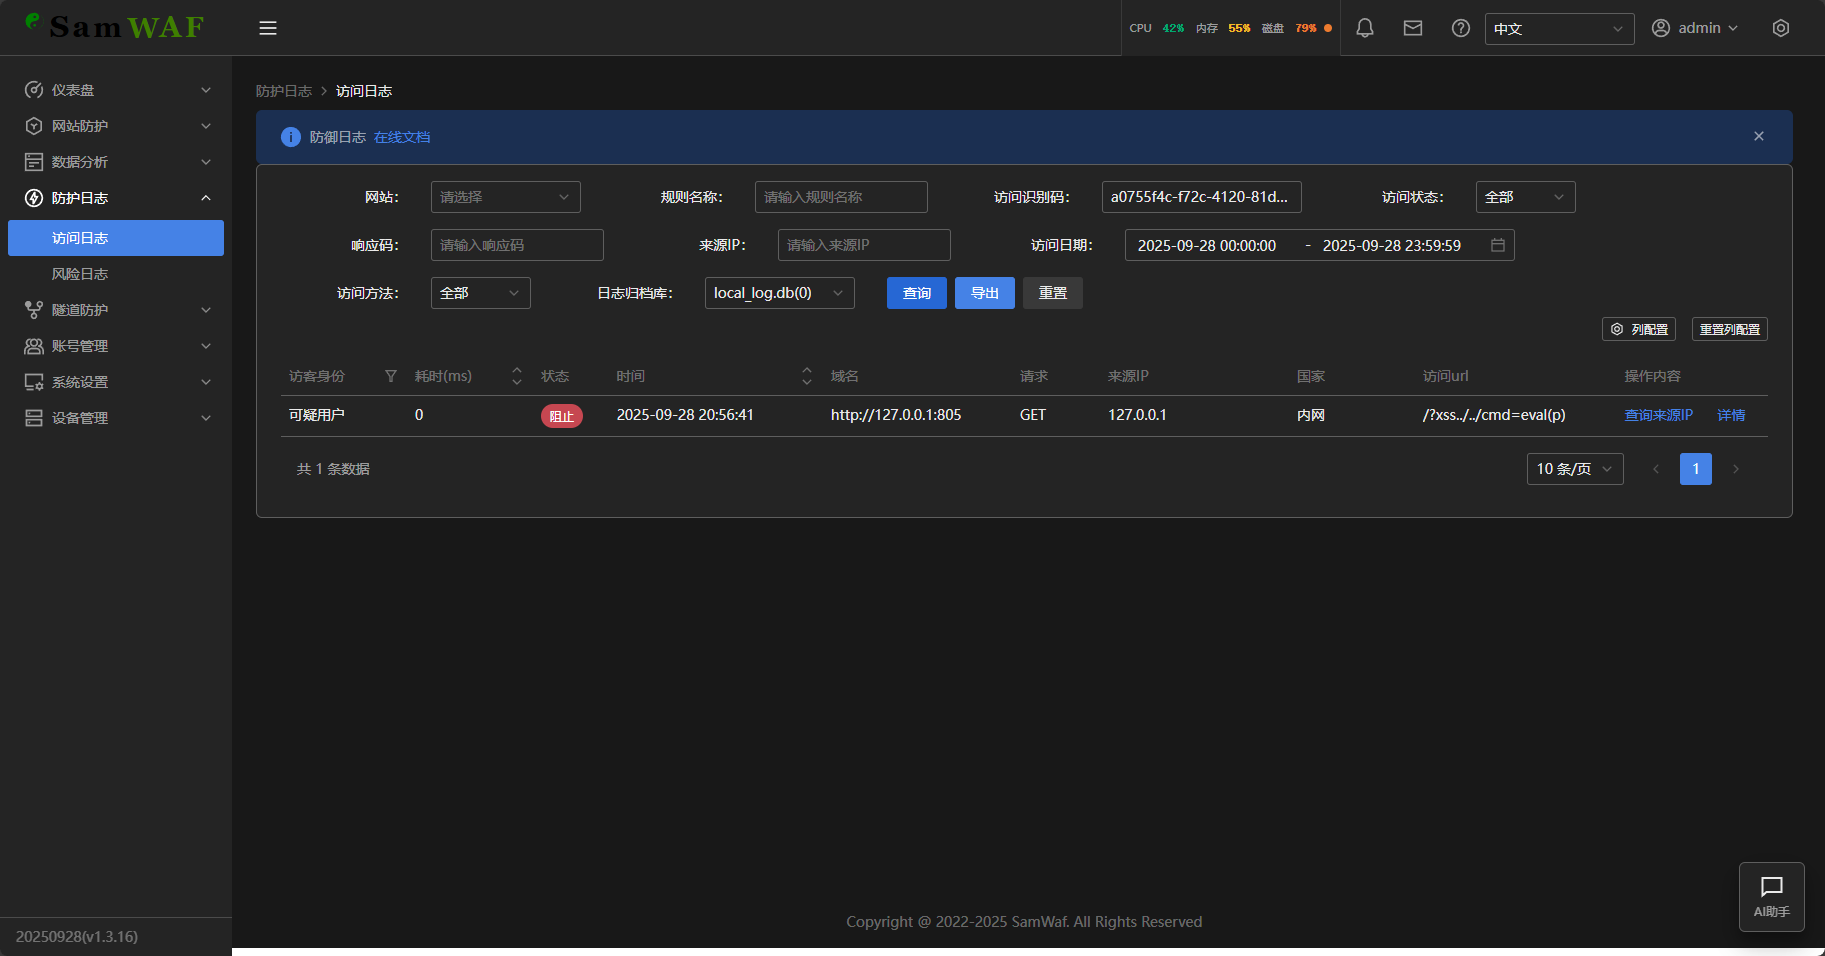The width and height of the screenshot is (1825, 956).
Task: Open the mail messages icon
Action: pyautogui.click(x=1412, y=28)
